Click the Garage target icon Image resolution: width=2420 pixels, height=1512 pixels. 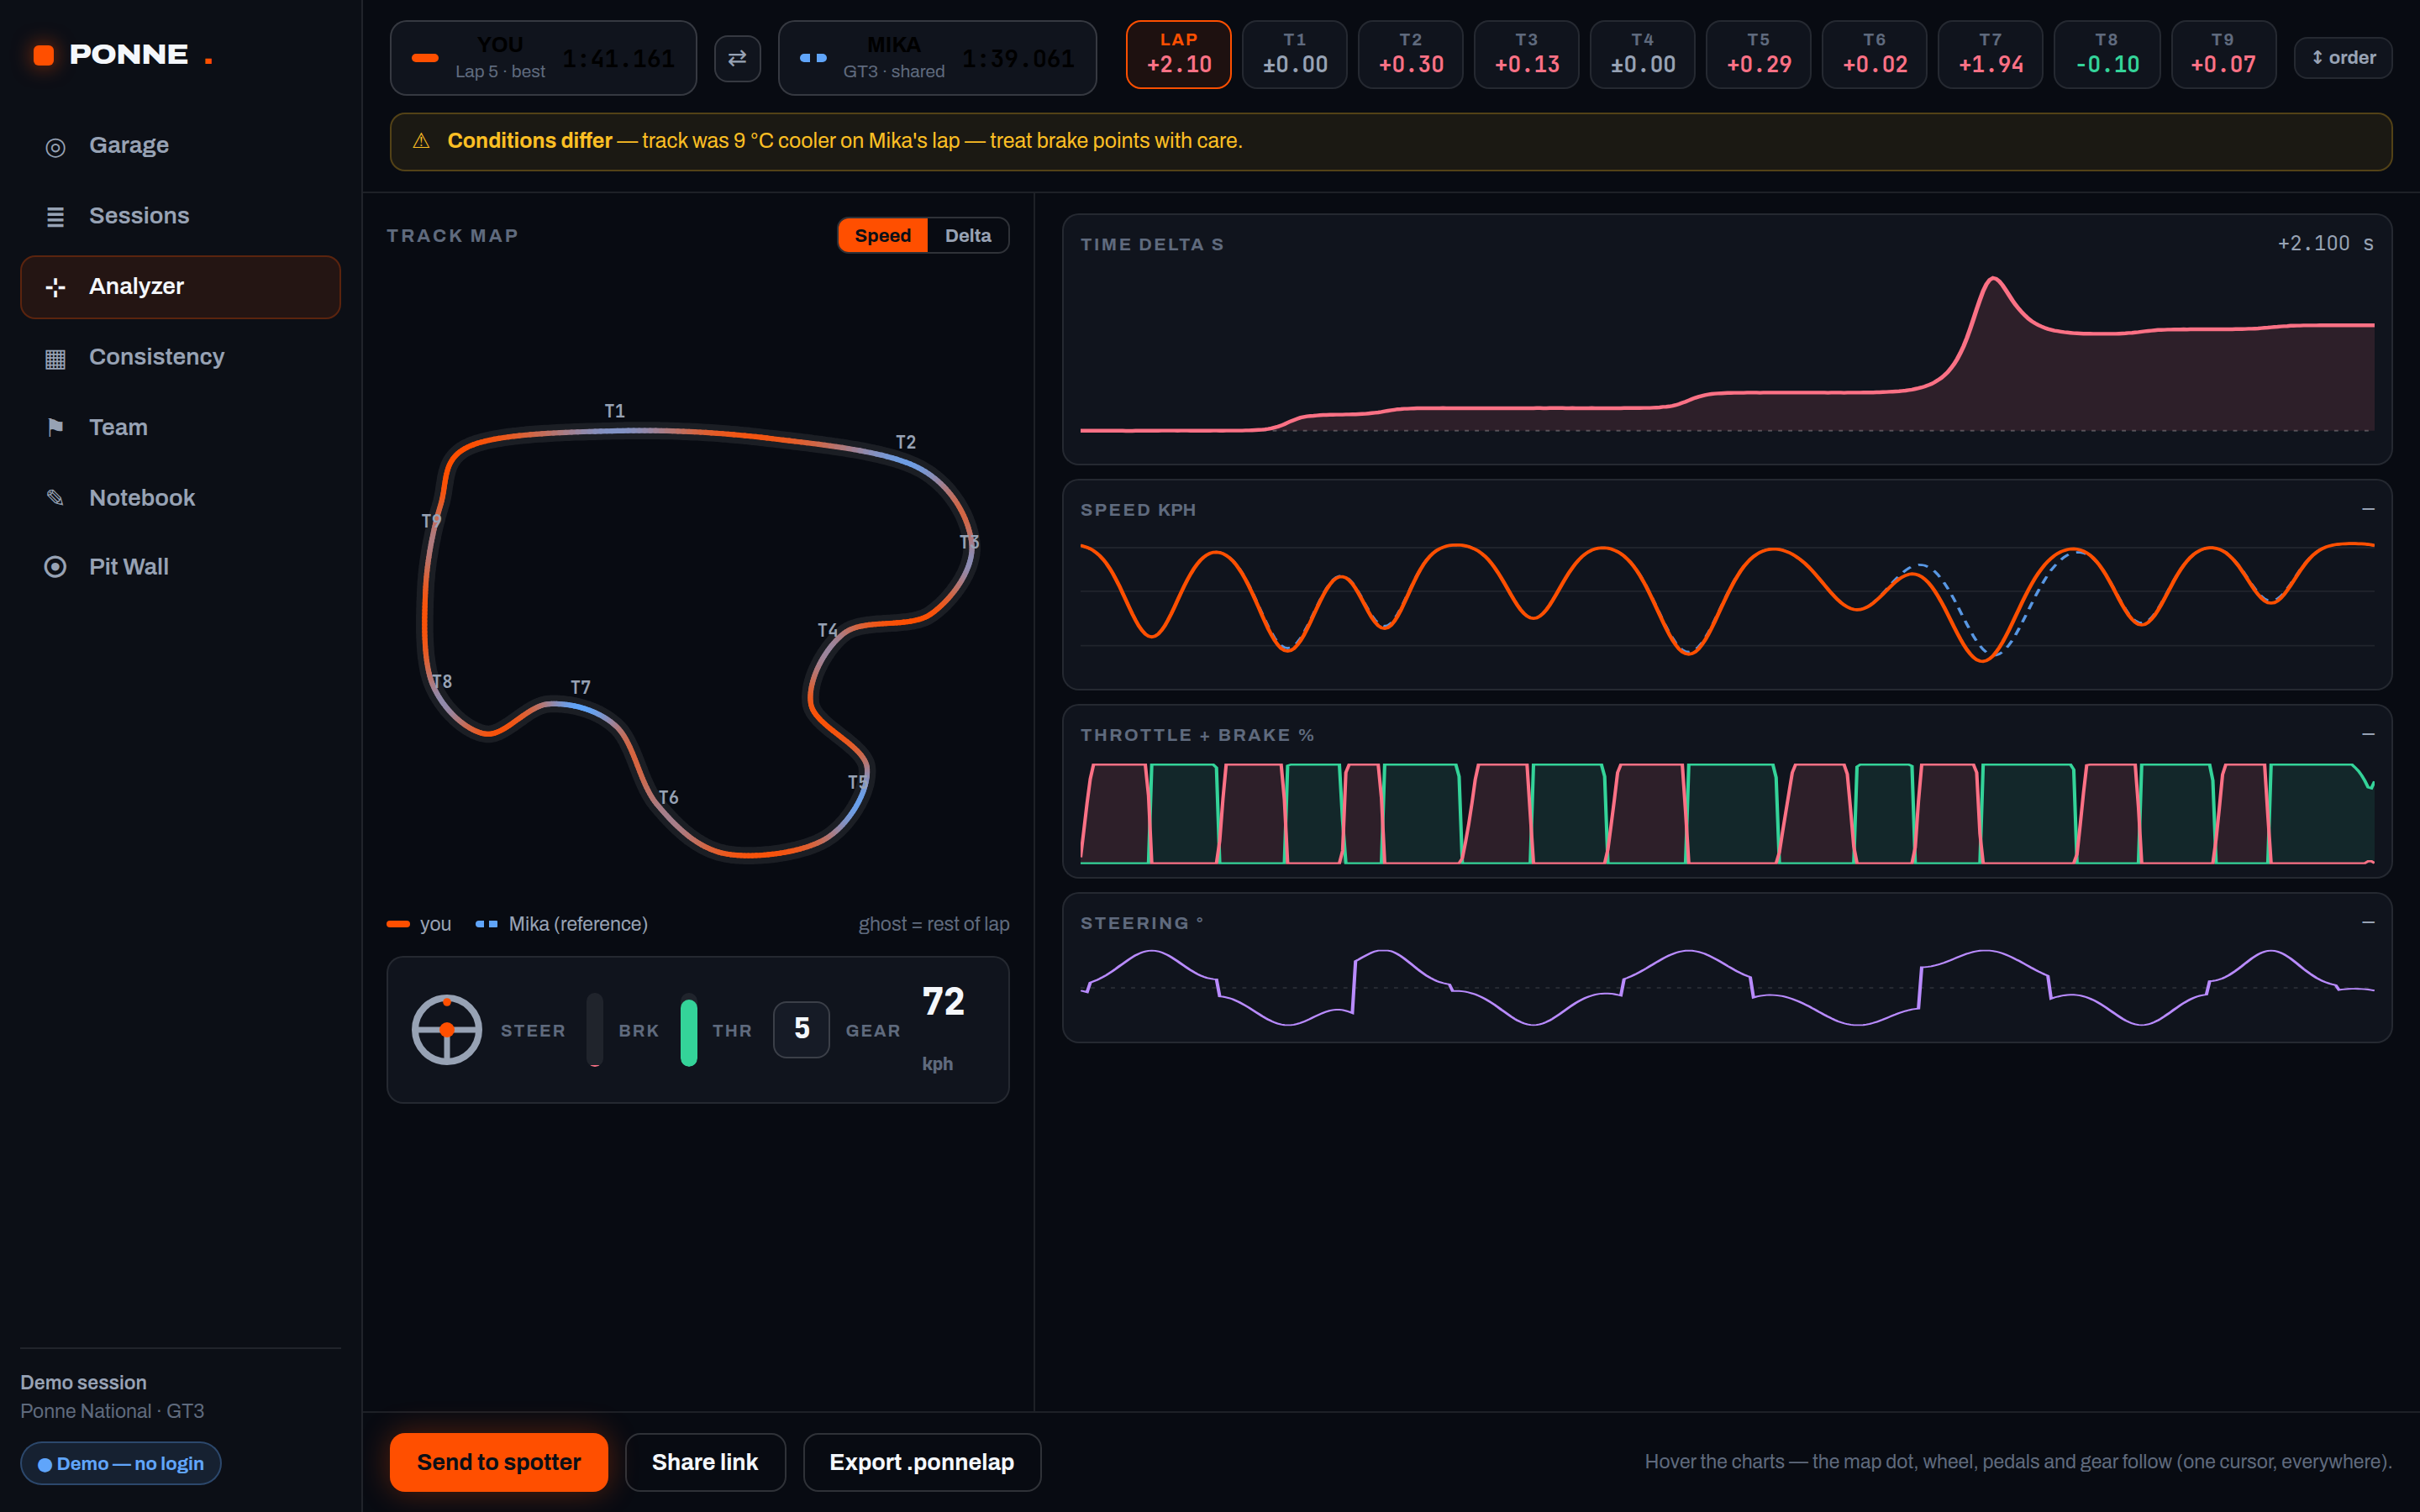point(55,147)
